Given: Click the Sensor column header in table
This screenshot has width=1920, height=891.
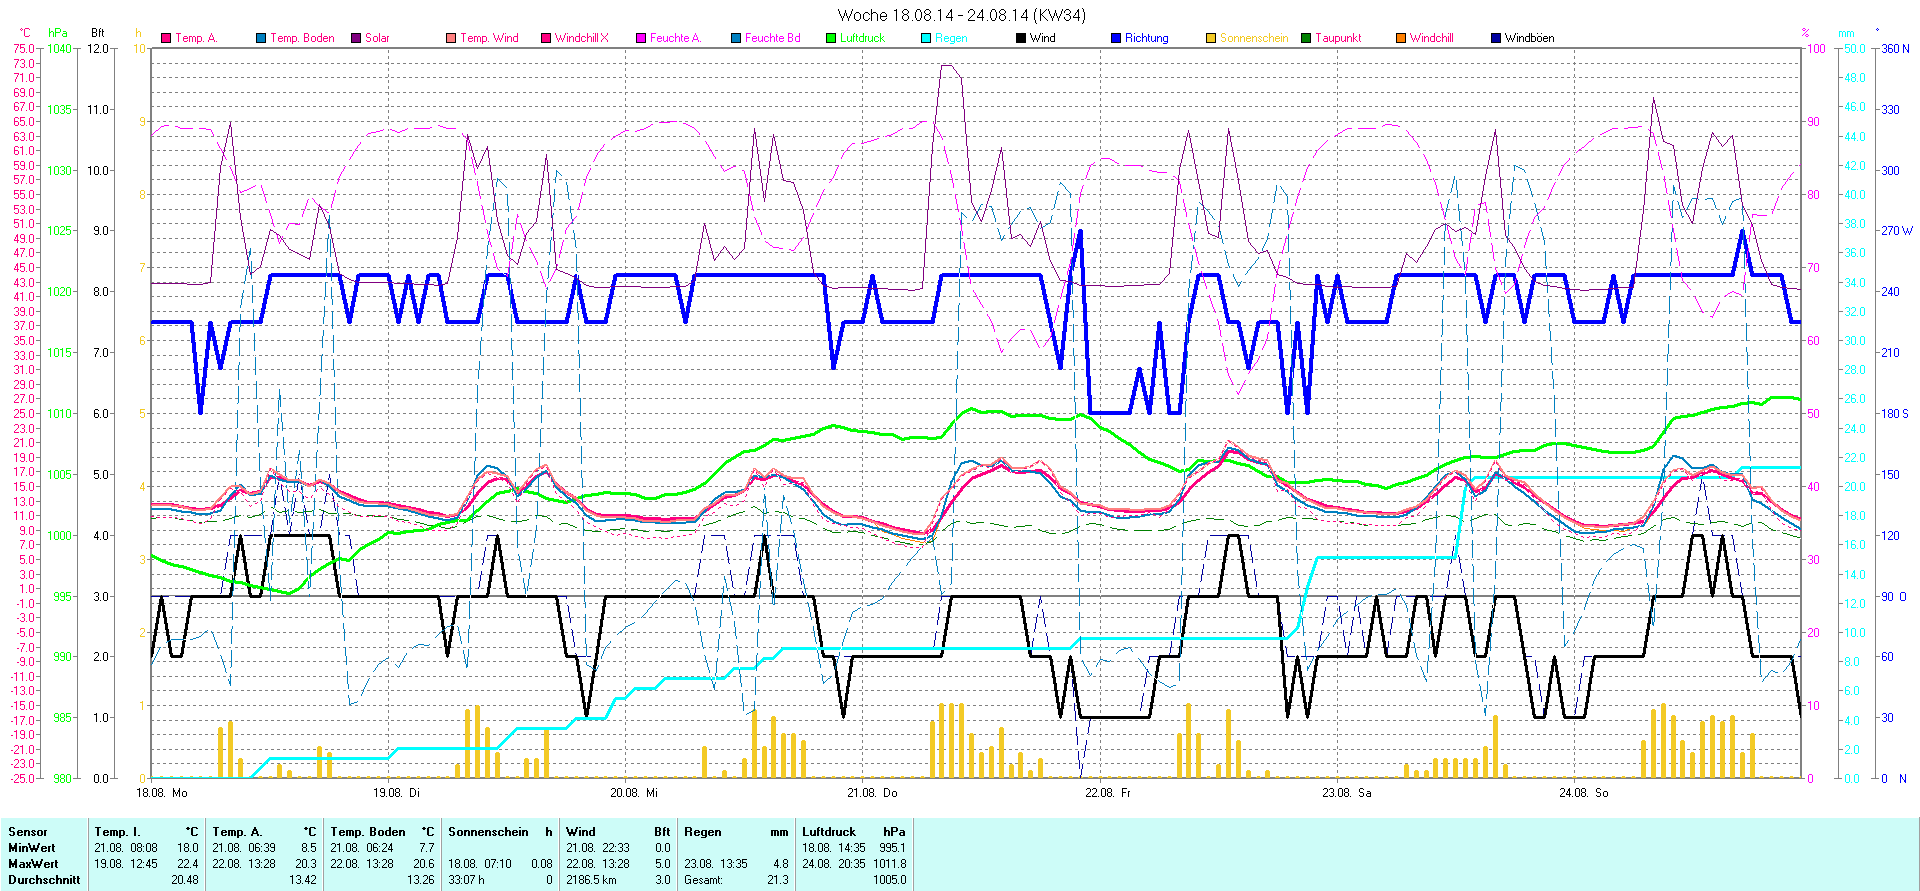Looking at the screenshot, I should coord(28,832).
